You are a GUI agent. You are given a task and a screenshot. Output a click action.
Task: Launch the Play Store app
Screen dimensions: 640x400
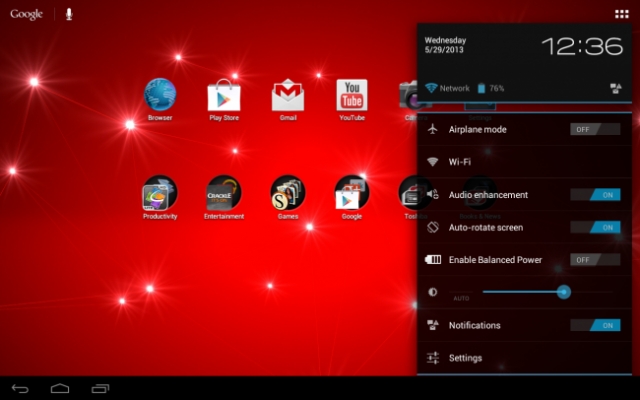click(x=224, y=96)
